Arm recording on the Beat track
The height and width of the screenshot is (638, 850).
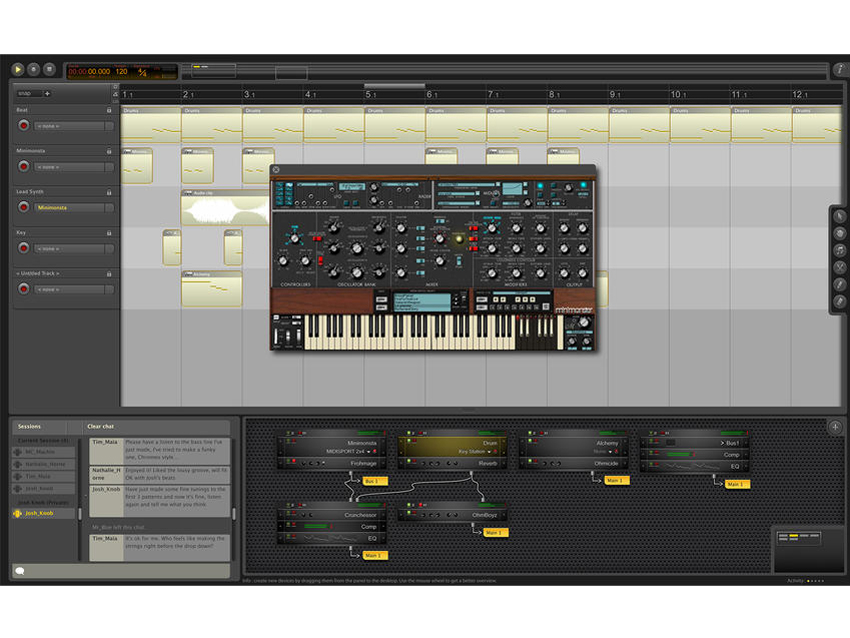click(23, 126)
